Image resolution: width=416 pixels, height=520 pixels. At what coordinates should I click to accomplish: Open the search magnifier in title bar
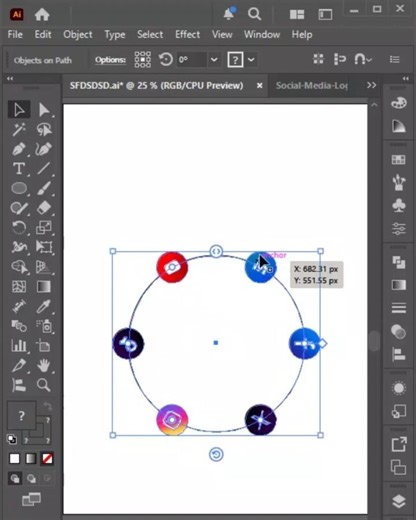tap(254, 14)
